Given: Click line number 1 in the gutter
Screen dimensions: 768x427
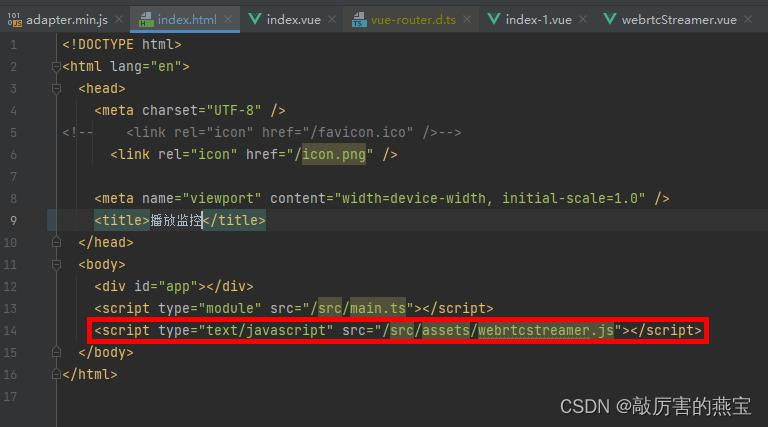Looking at the screenshot, I should [13, 45].
